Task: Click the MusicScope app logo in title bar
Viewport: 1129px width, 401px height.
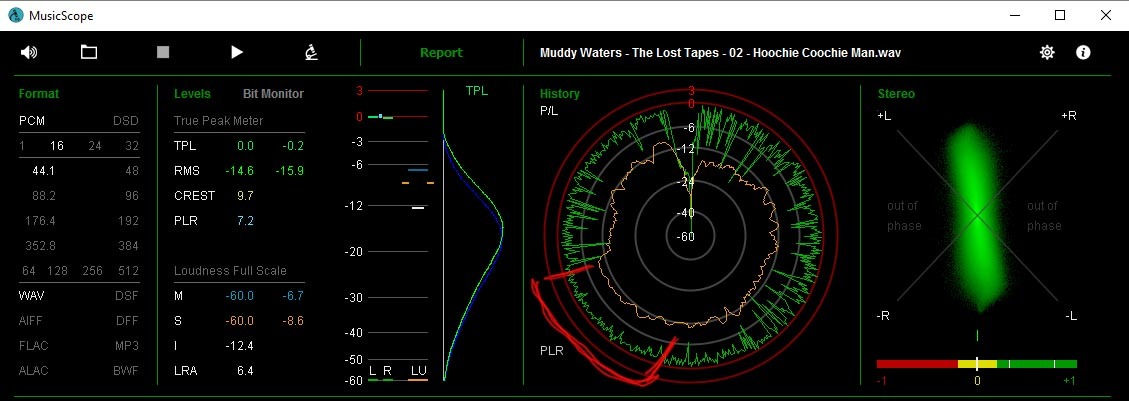Action: (15, 15)
